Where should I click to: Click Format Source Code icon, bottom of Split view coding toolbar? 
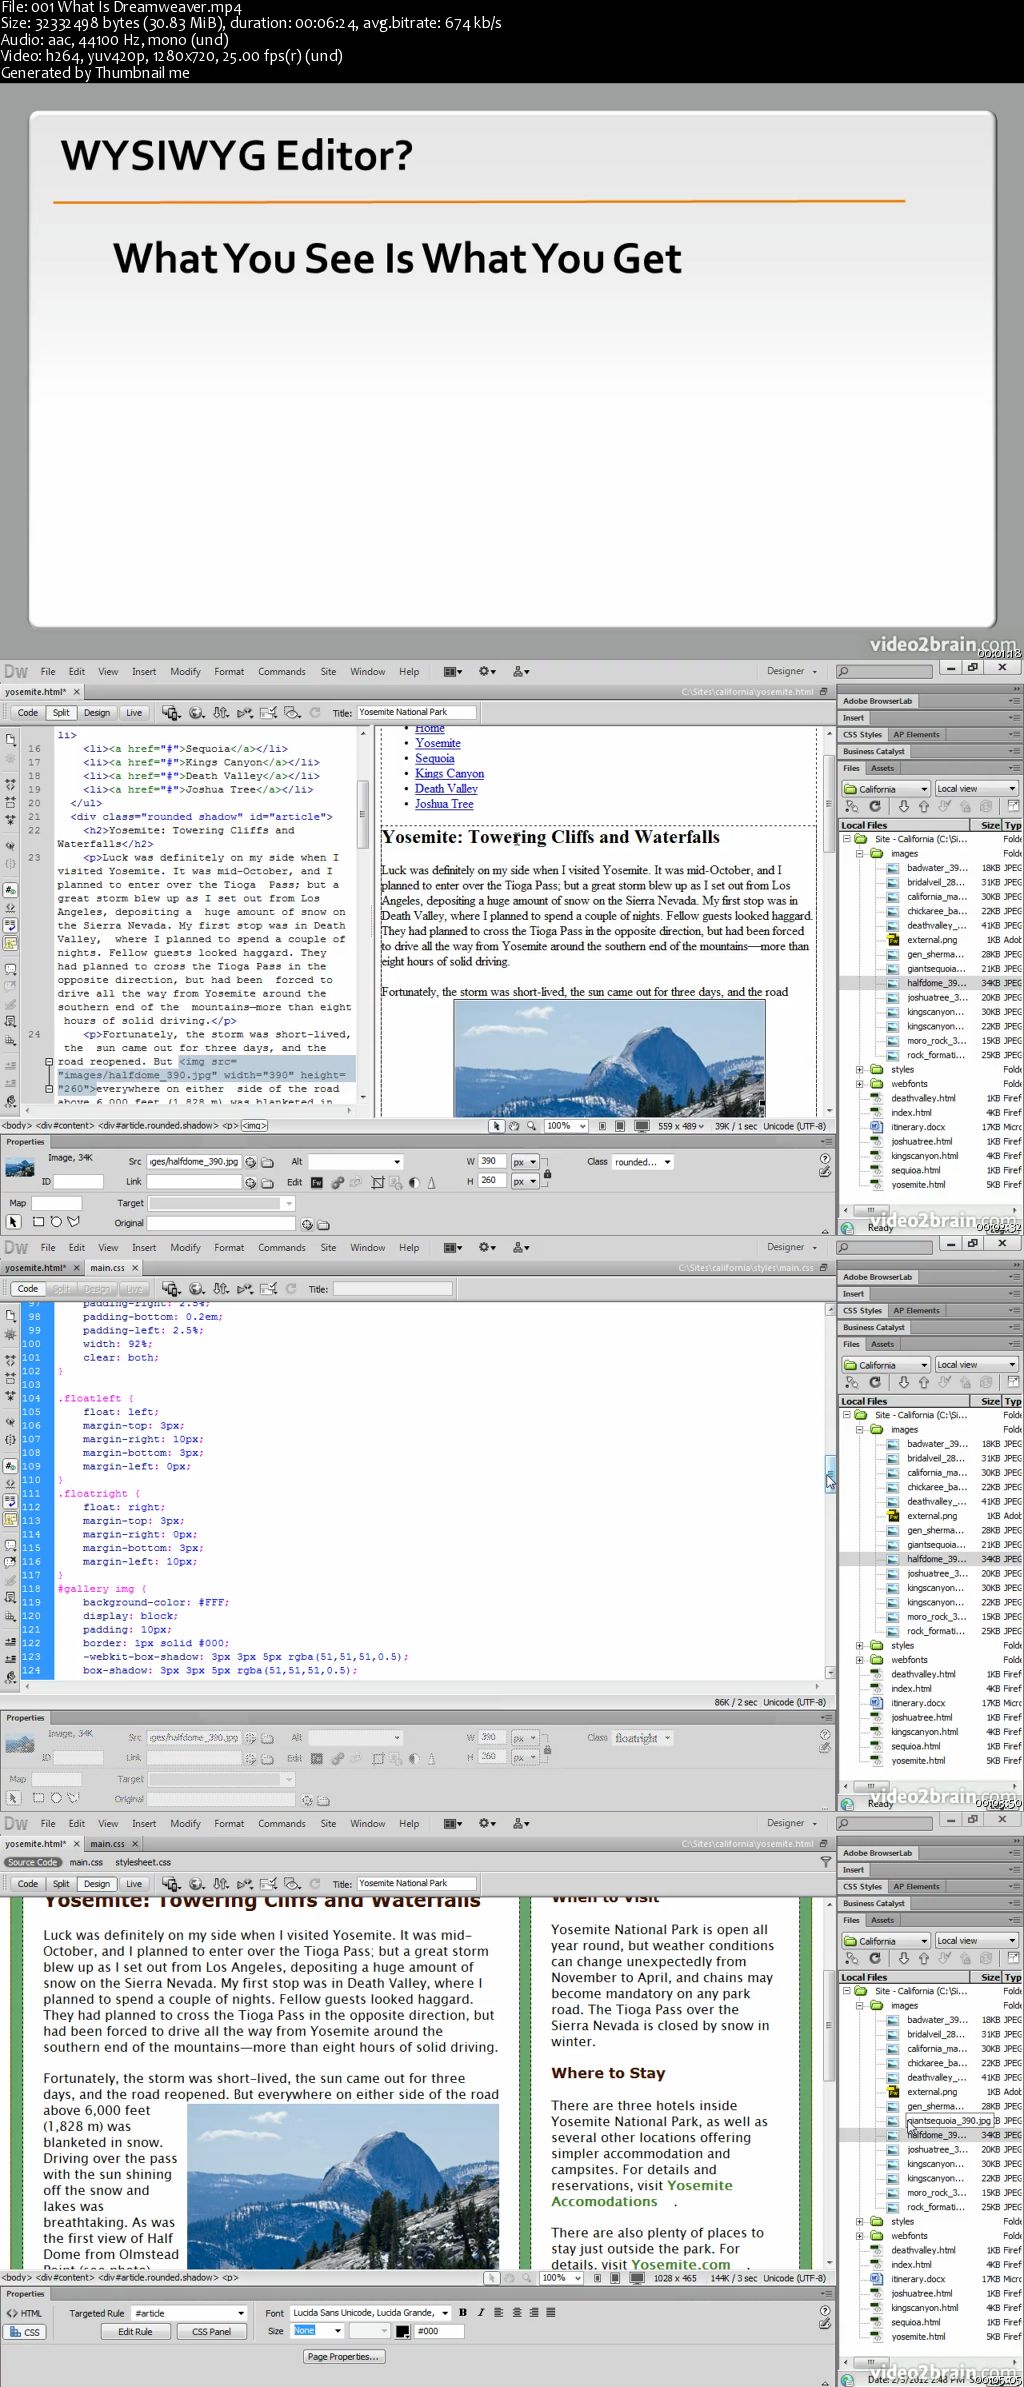(x=10, y=1101)
